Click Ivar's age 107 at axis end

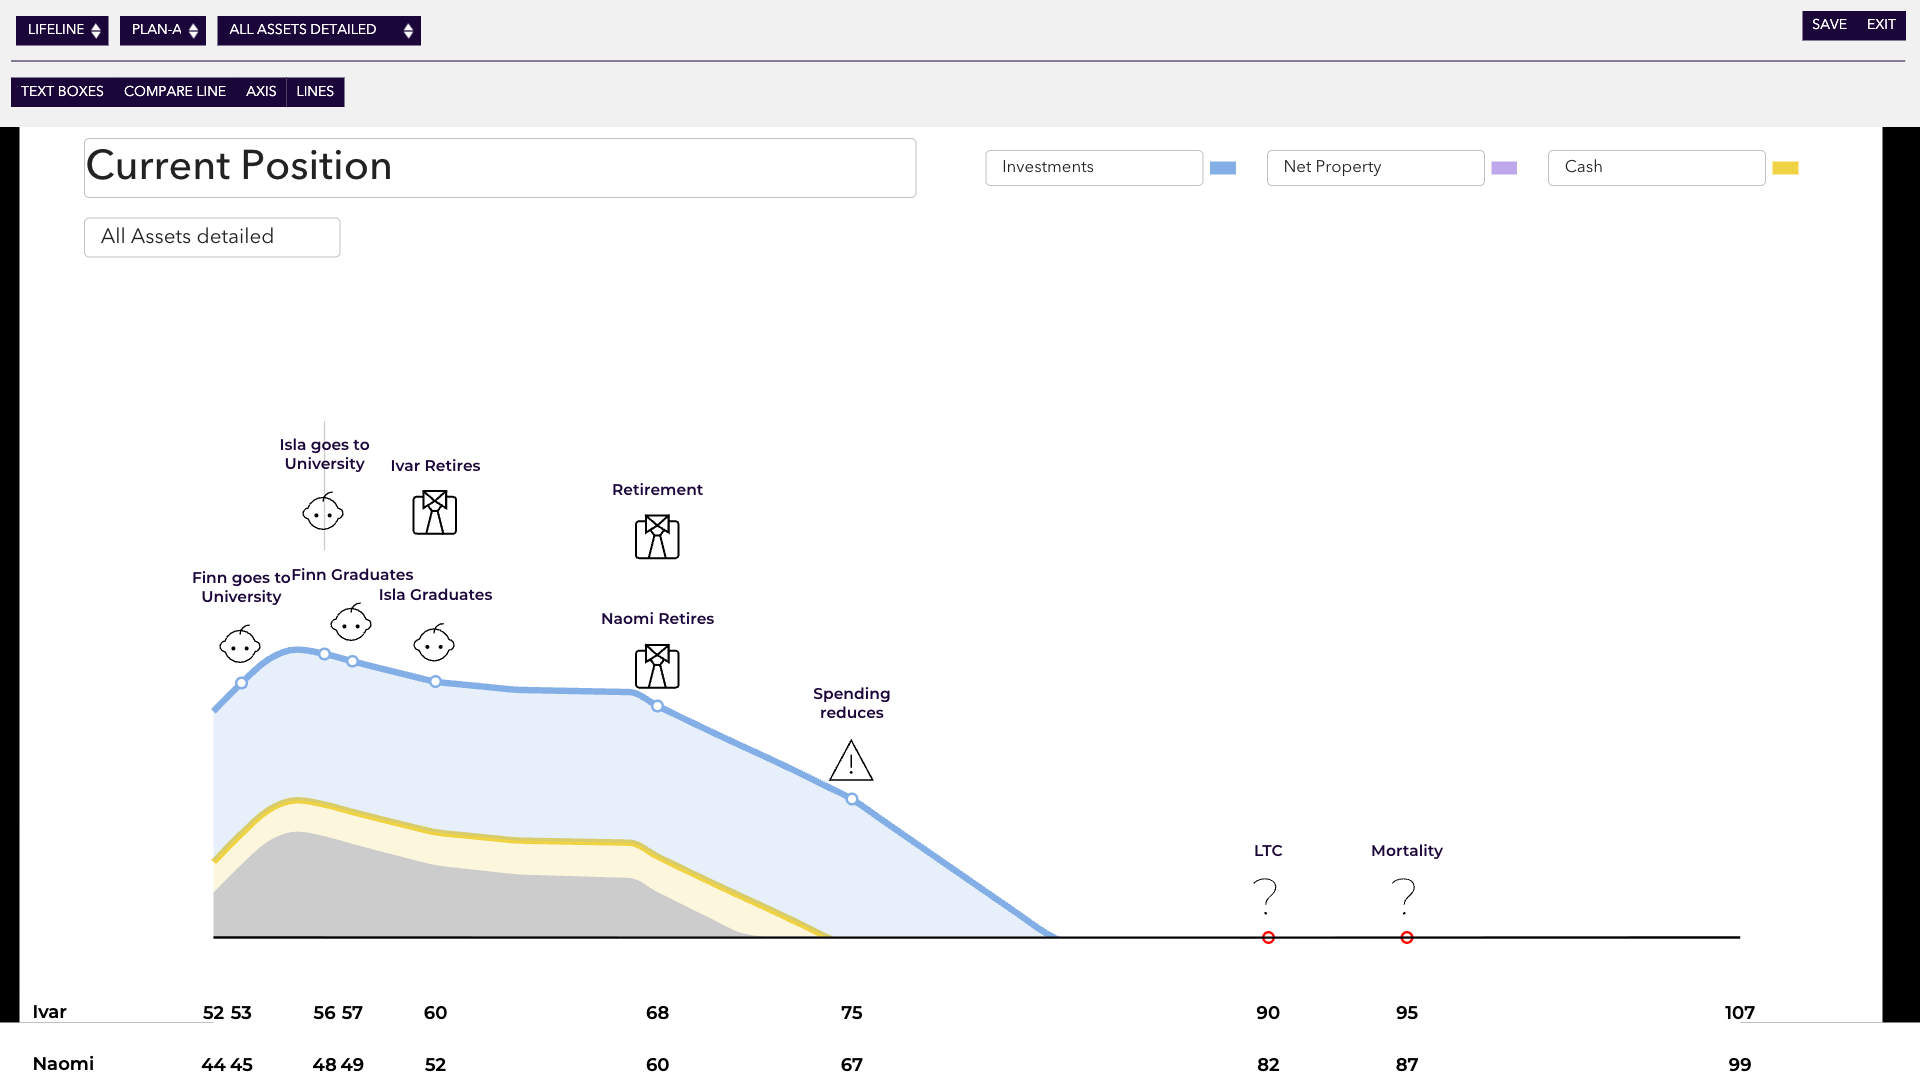1740,1013
